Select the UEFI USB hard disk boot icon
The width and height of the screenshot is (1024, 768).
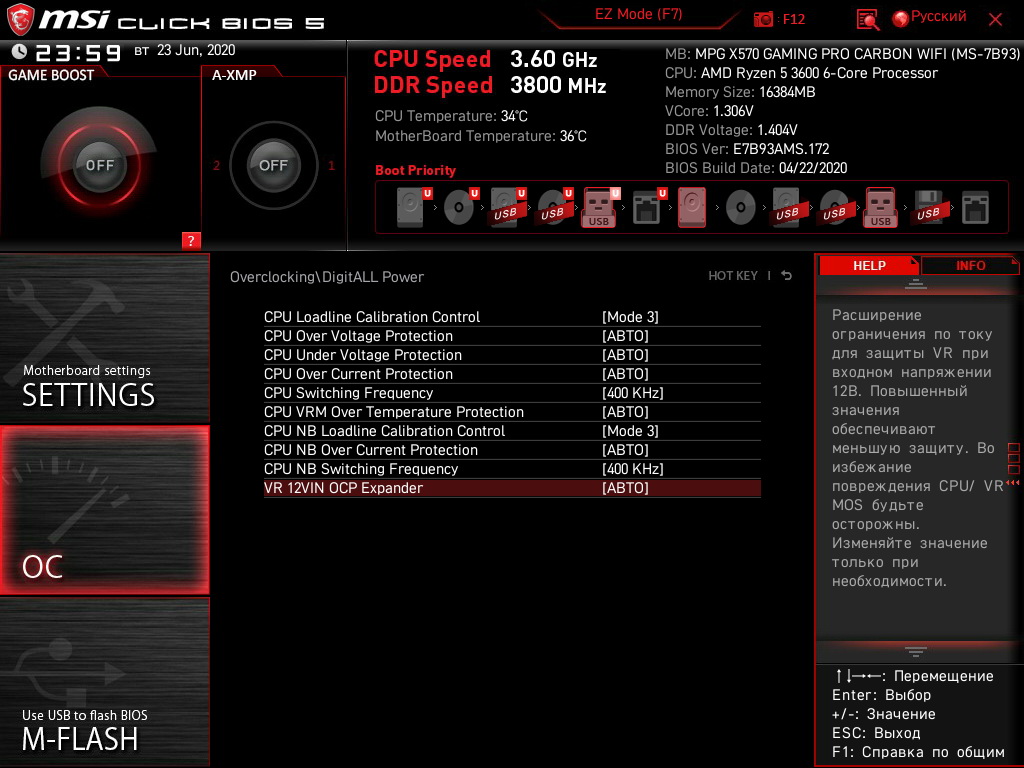pyautogui.click(x=508, y=207)
